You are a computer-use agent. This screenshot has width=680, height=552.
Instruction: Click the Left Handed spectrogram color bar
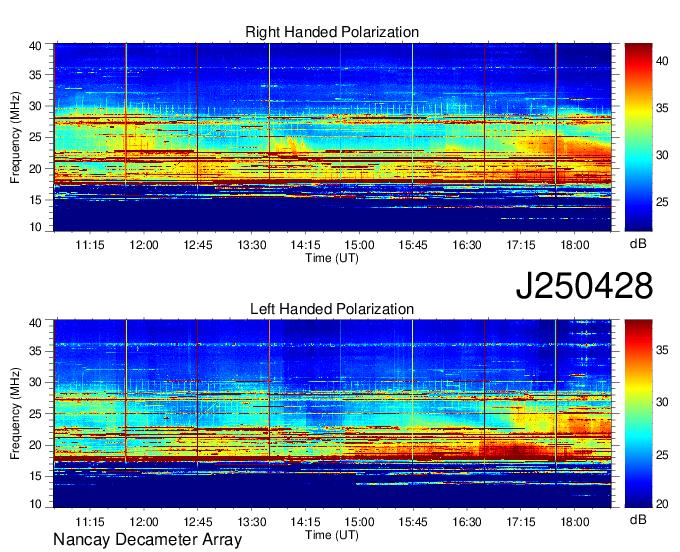[638, 414]
